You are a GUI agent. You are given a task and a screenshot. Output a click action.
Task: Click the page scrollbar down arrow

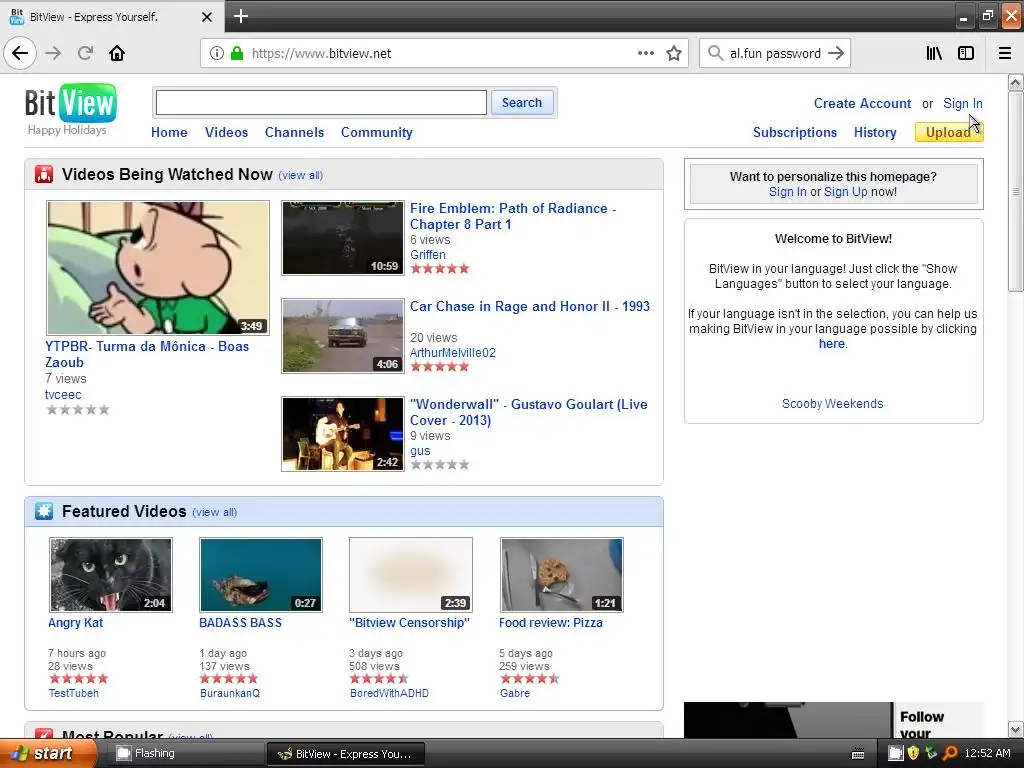(1016, 729)
